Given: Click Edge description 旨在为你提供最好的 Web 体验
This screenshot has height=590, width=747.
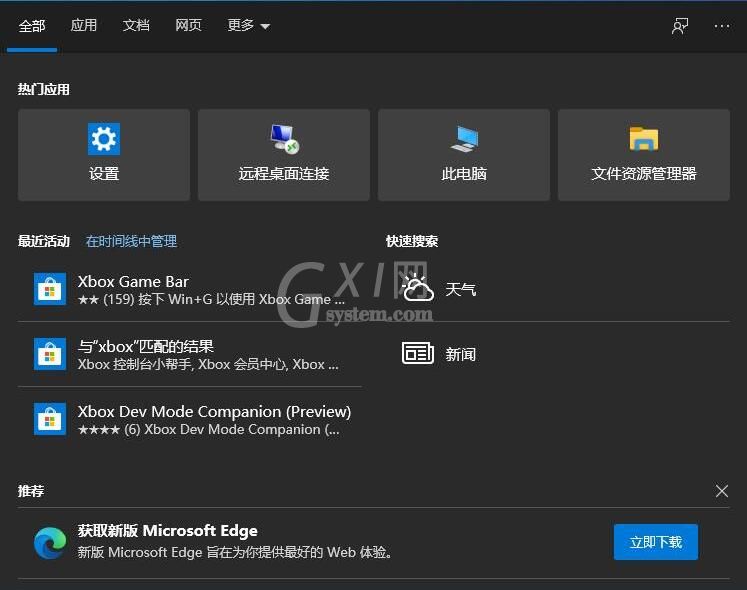Looking at the screenshot, I should coord(235,552).
